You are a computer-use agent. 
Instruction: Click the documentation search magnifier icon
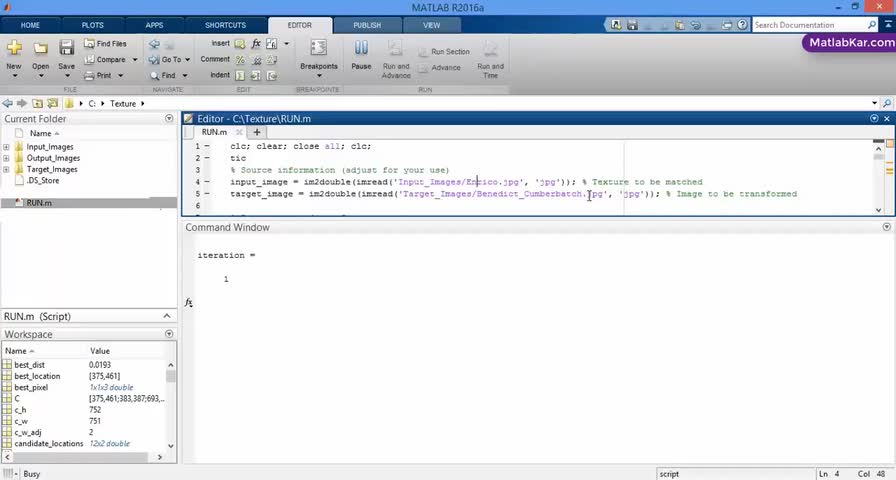[x=871, y=25]
